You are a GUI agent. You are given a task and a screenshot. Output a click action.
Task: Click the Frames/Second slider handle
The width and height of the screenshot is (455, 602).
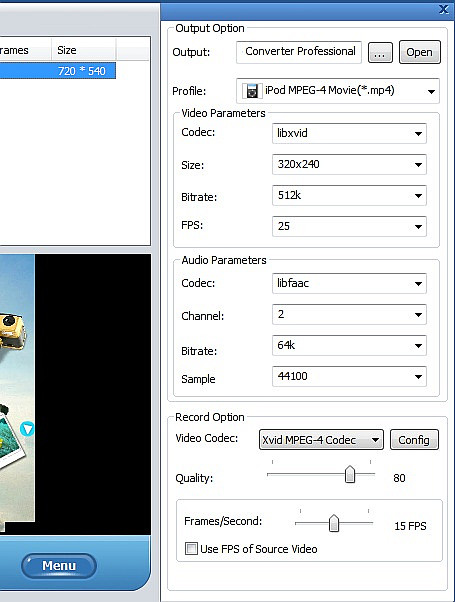coord(334,523)
